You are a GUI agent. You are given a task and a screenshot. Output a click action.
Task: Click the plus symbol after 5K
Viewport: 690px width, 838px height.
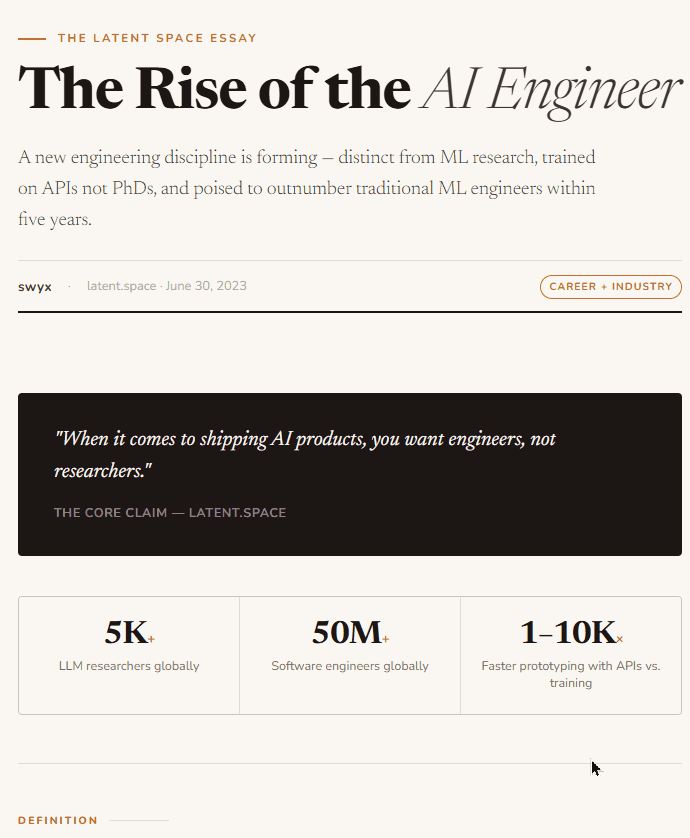pyautogui.click(x=151, y=639)
